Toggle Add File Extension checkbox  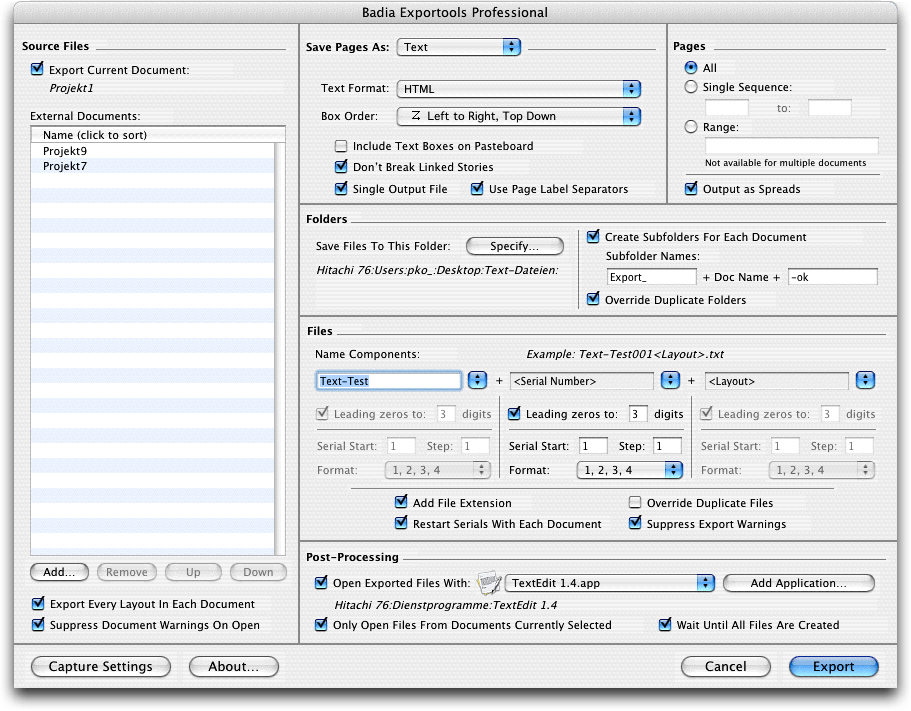point(401,502)
